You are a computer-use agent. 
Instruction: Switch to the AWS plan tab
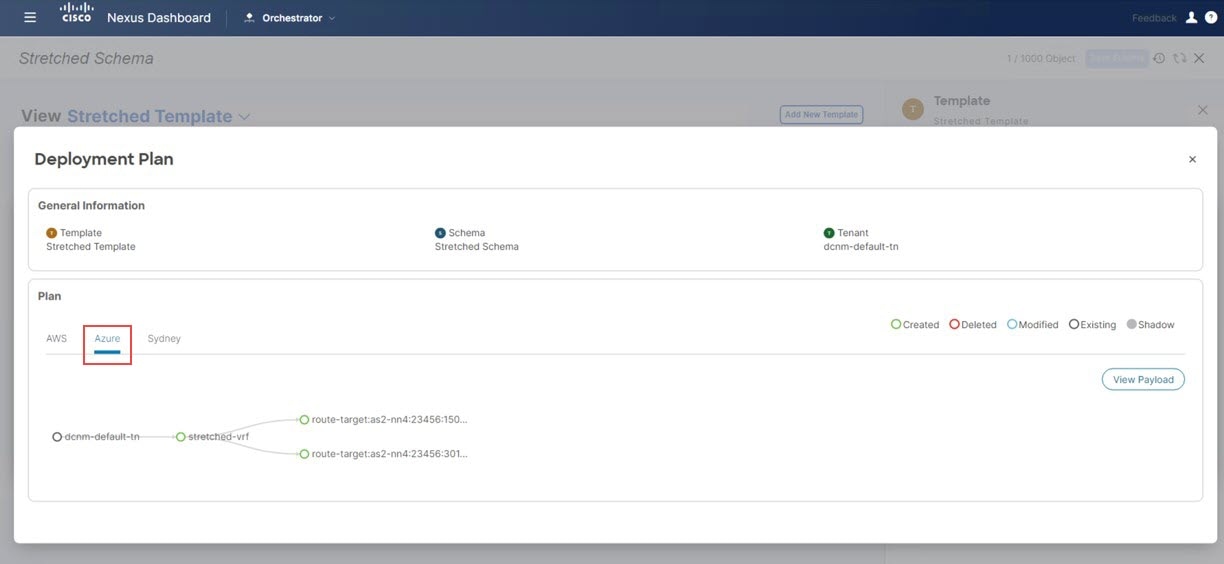click(x=56, y=338)
